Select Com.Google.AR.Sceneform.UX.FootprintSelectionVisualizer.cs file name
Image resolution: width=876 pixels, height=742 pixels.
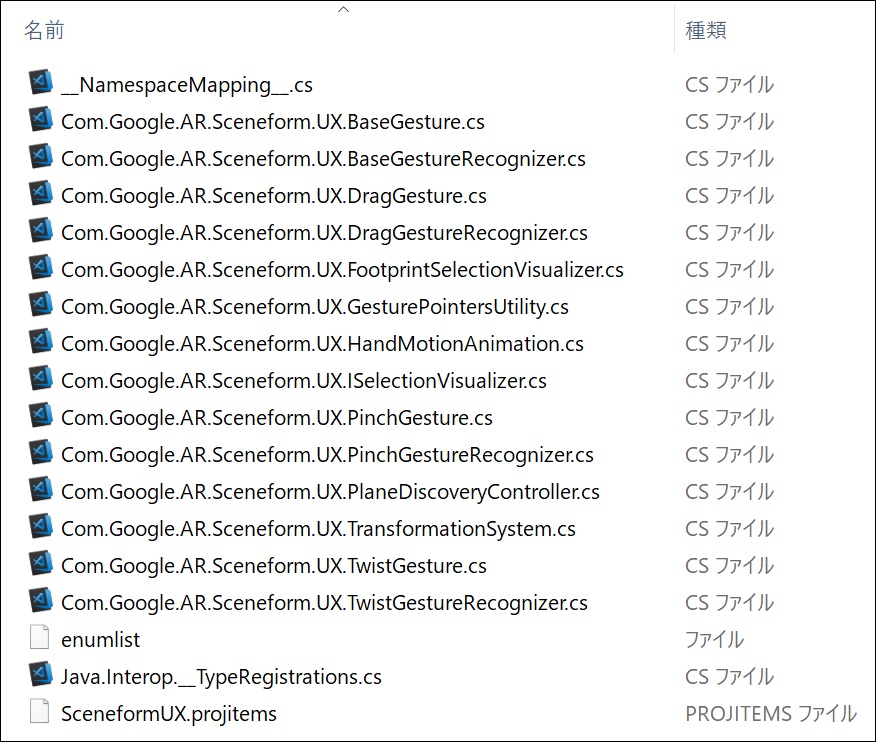pyautogui.click(x=342, y=270)
